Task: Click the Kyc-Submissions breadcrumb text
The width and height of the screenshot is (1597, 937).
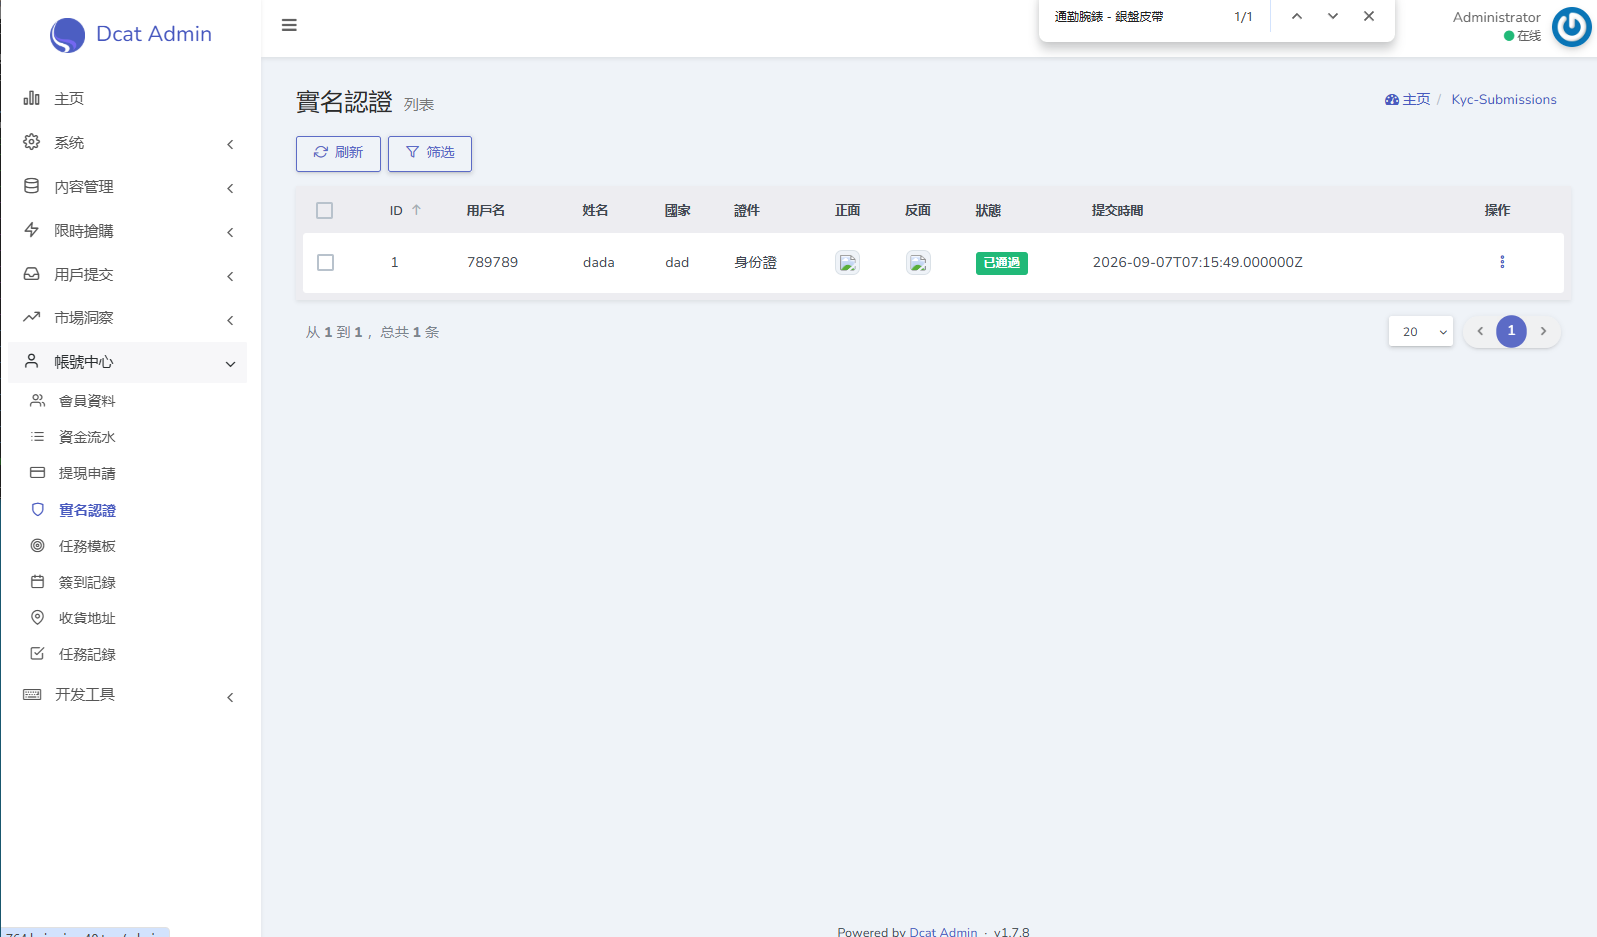Action: (1504, 99)
